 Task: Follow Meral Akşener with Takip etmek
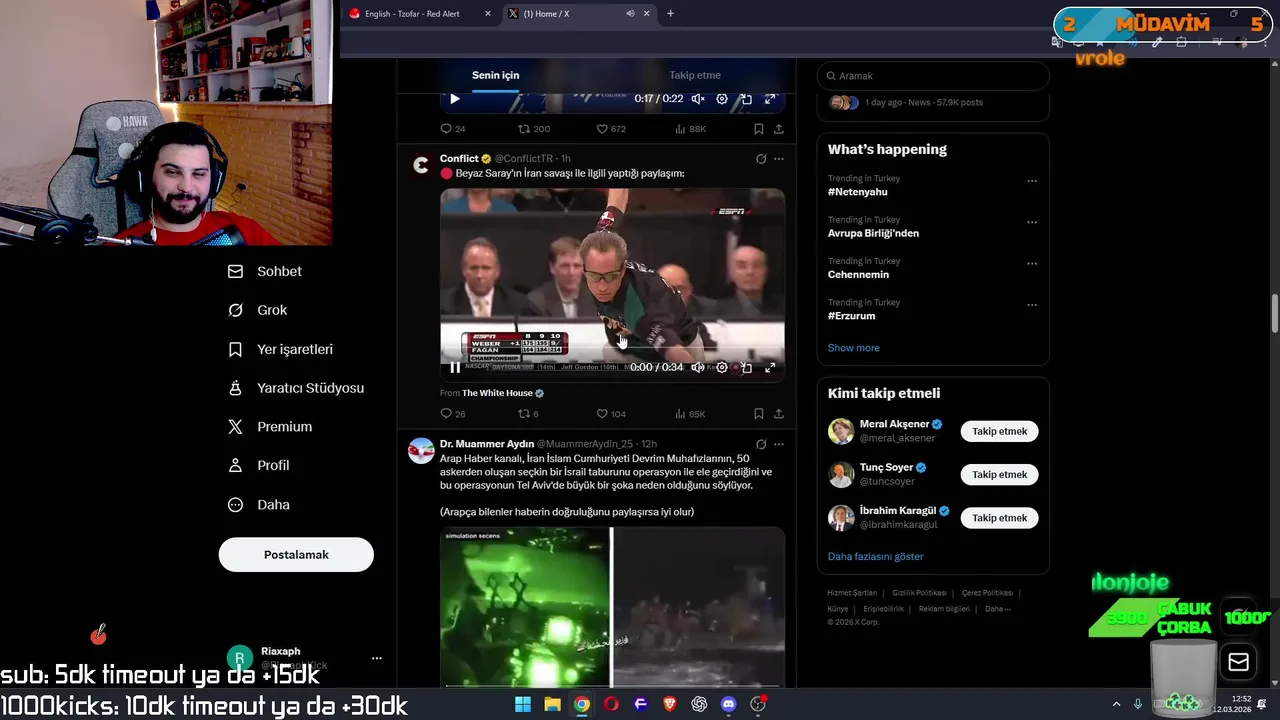(x=1000, y=431)
